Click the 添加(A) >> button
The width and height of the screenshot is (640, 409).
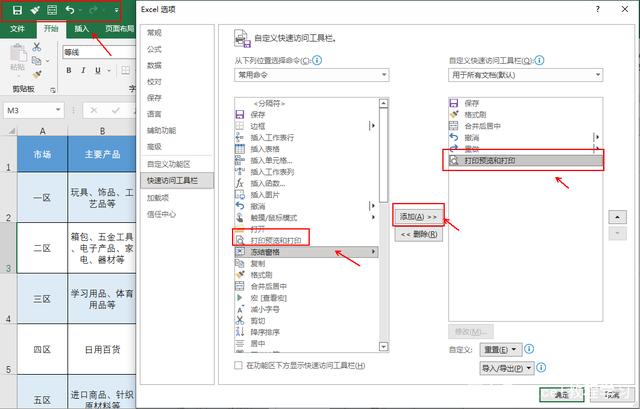pos(419,216)
